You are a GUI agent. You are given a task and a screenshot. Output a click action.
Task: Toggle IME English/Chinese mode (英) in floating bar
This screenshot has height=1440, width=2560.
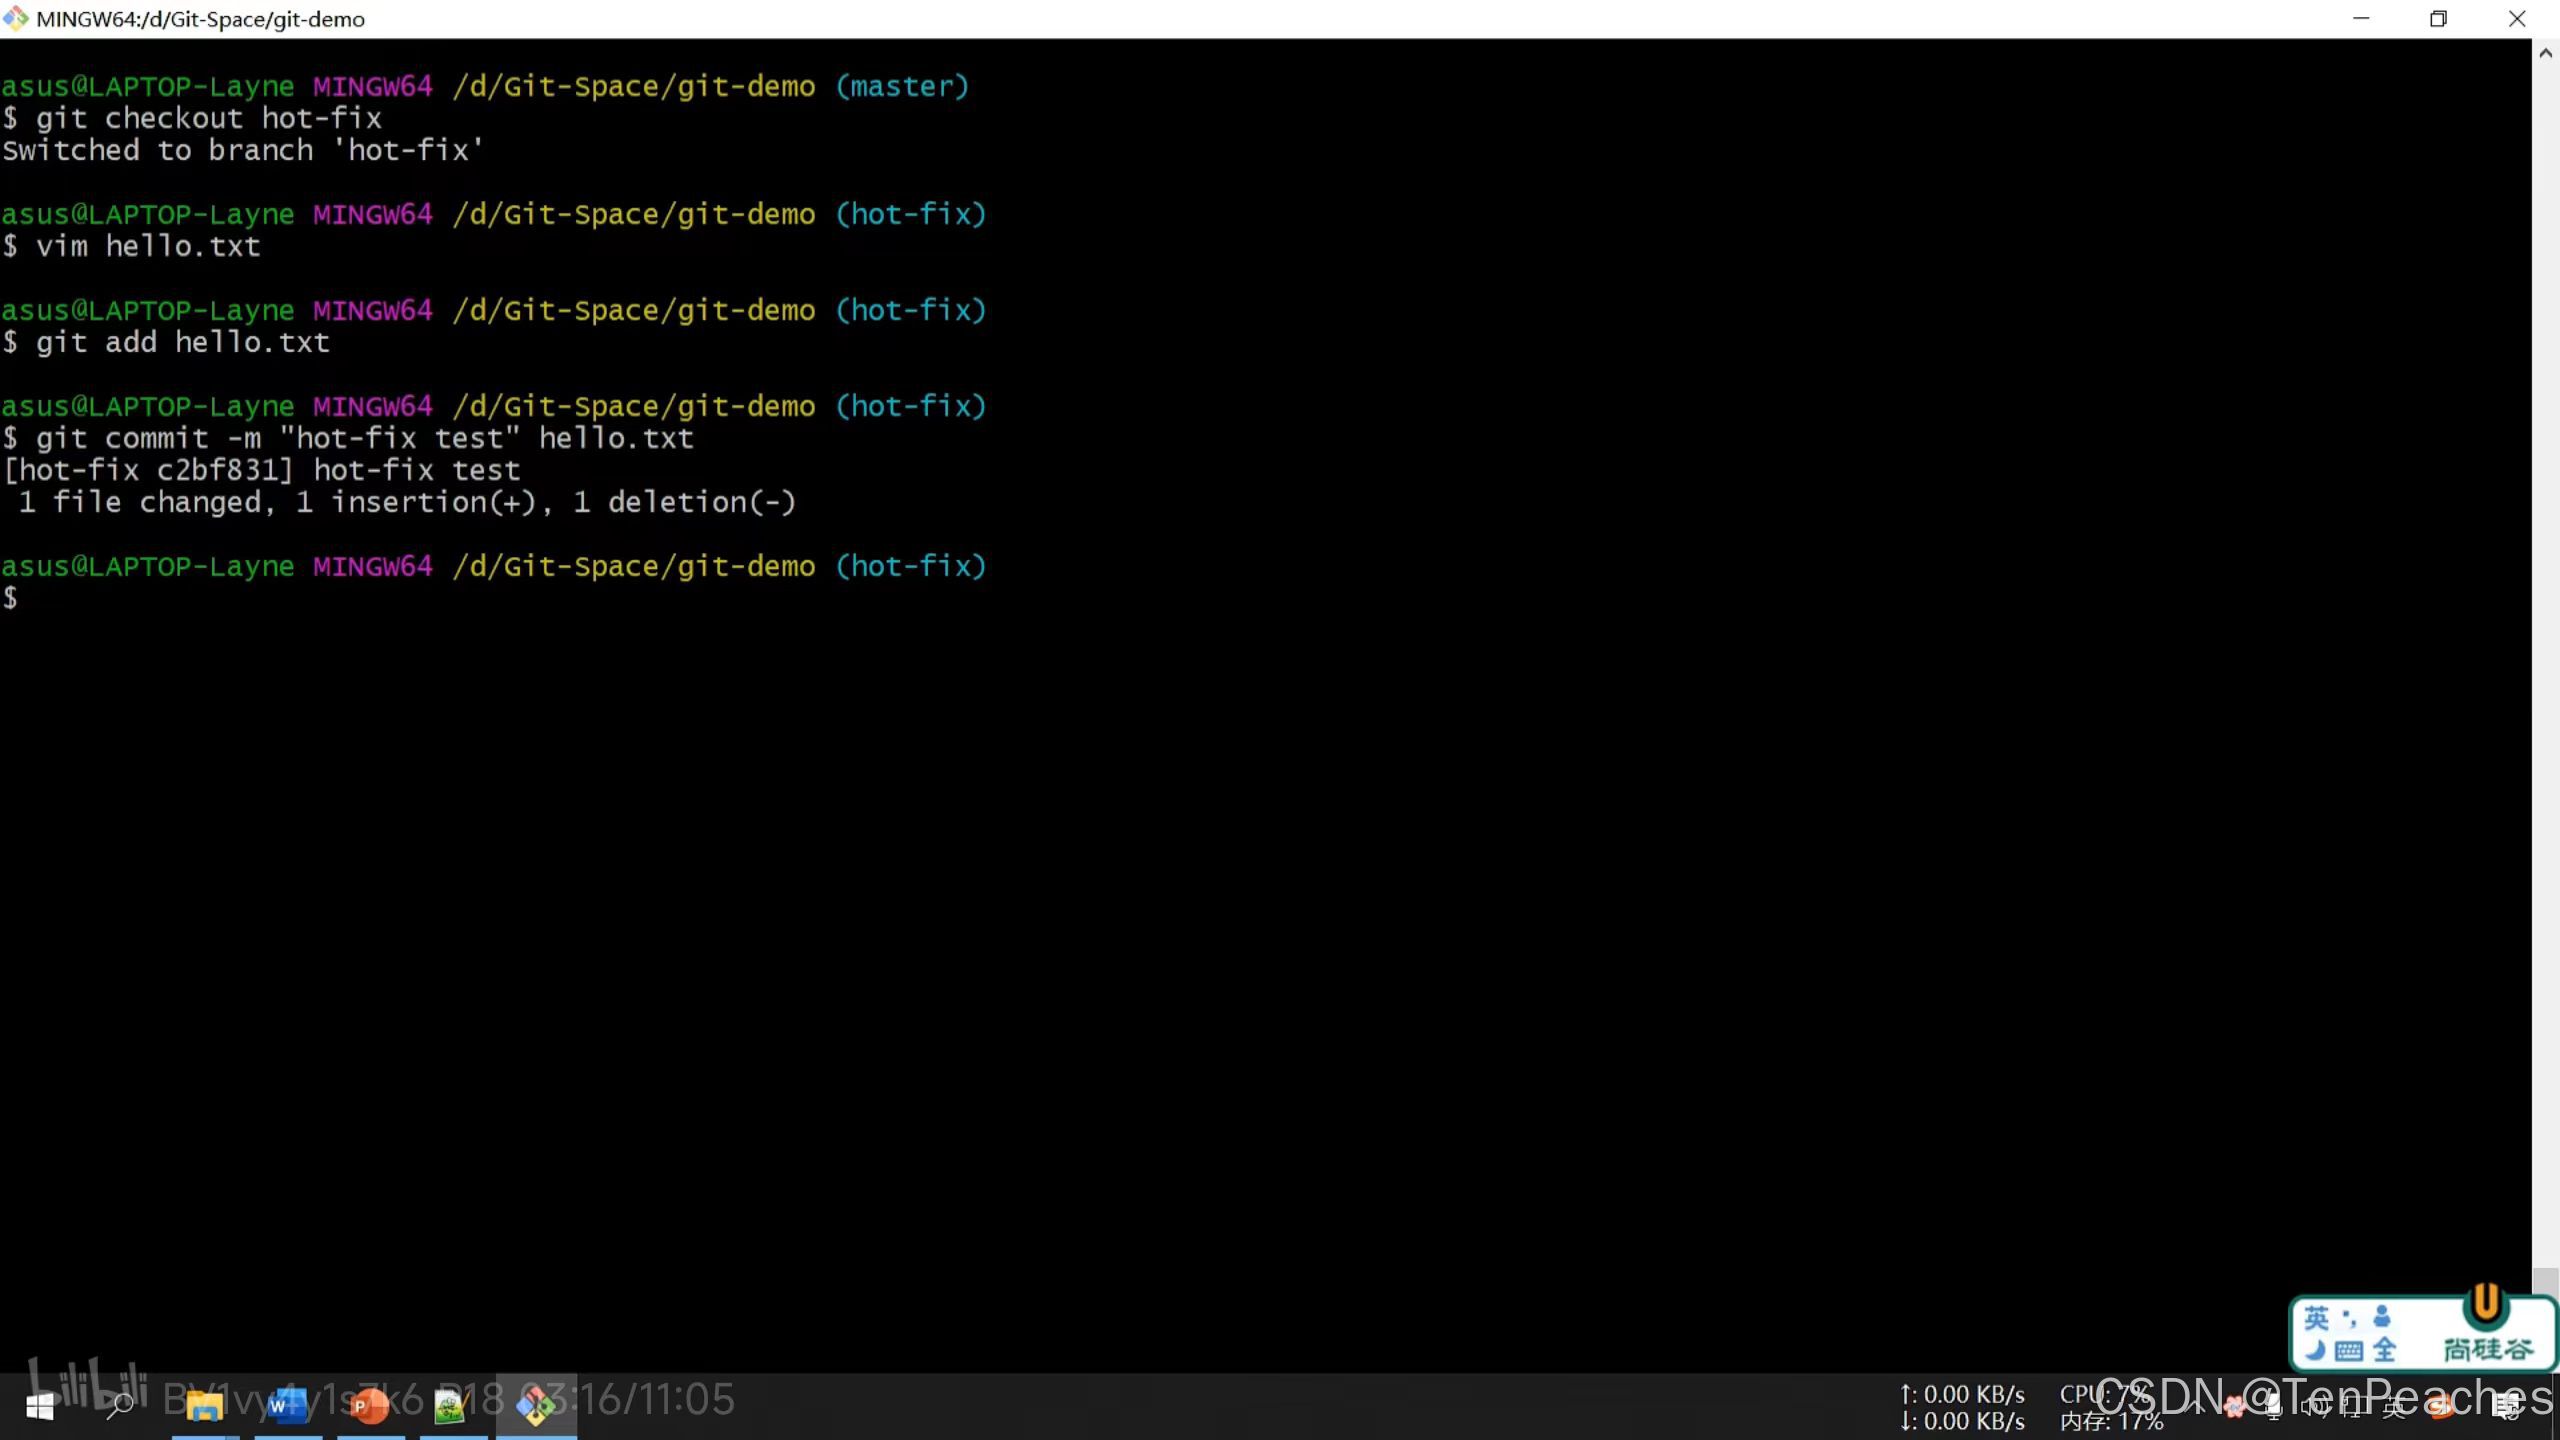click(2316, 1318)
